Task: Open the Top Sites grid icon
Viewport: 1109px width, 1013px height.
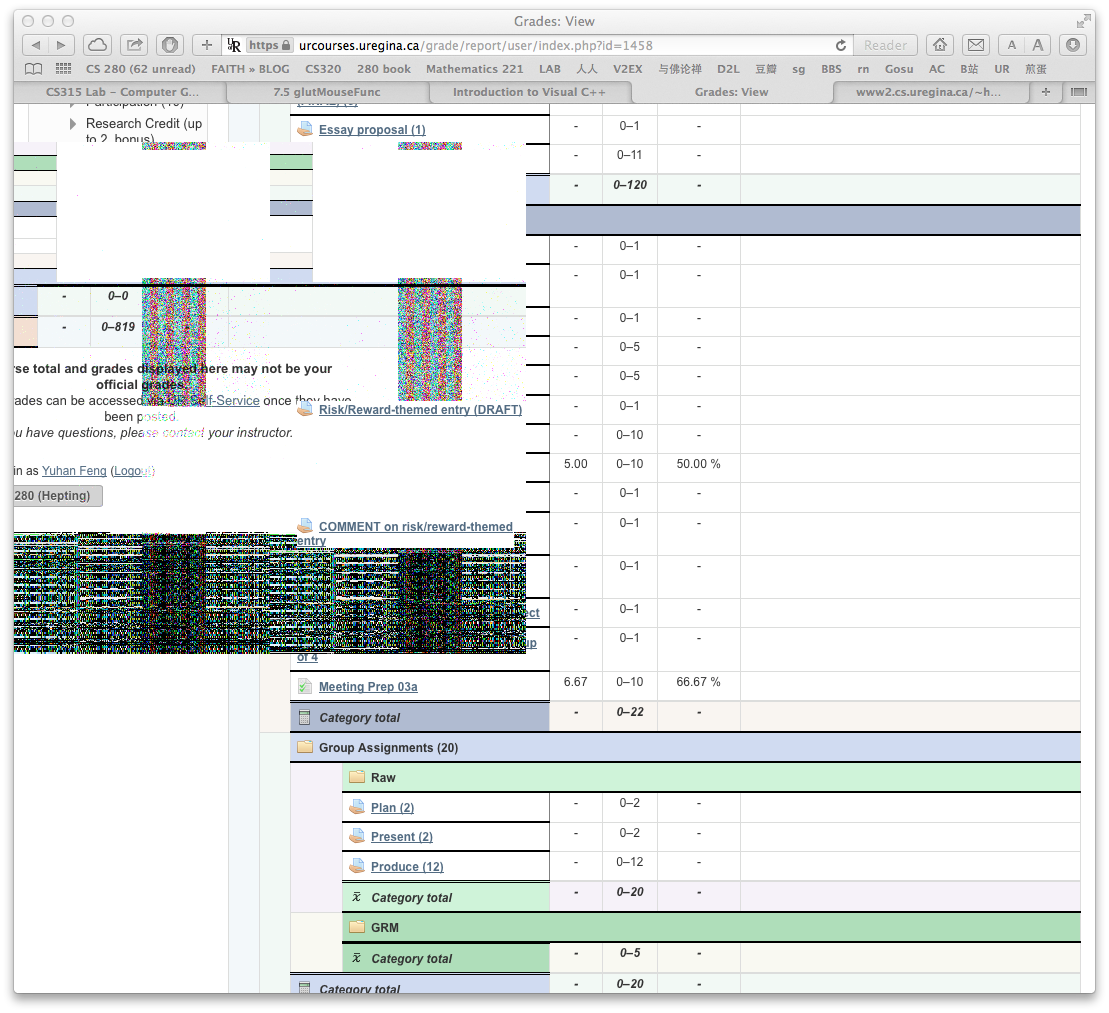Action: point(64,69)
